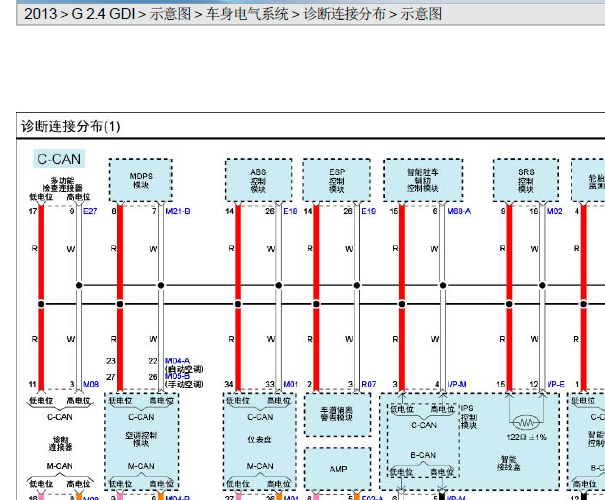
Task: Click the 122Ω ±1% resistor symbol
Action: coord(526,423)
